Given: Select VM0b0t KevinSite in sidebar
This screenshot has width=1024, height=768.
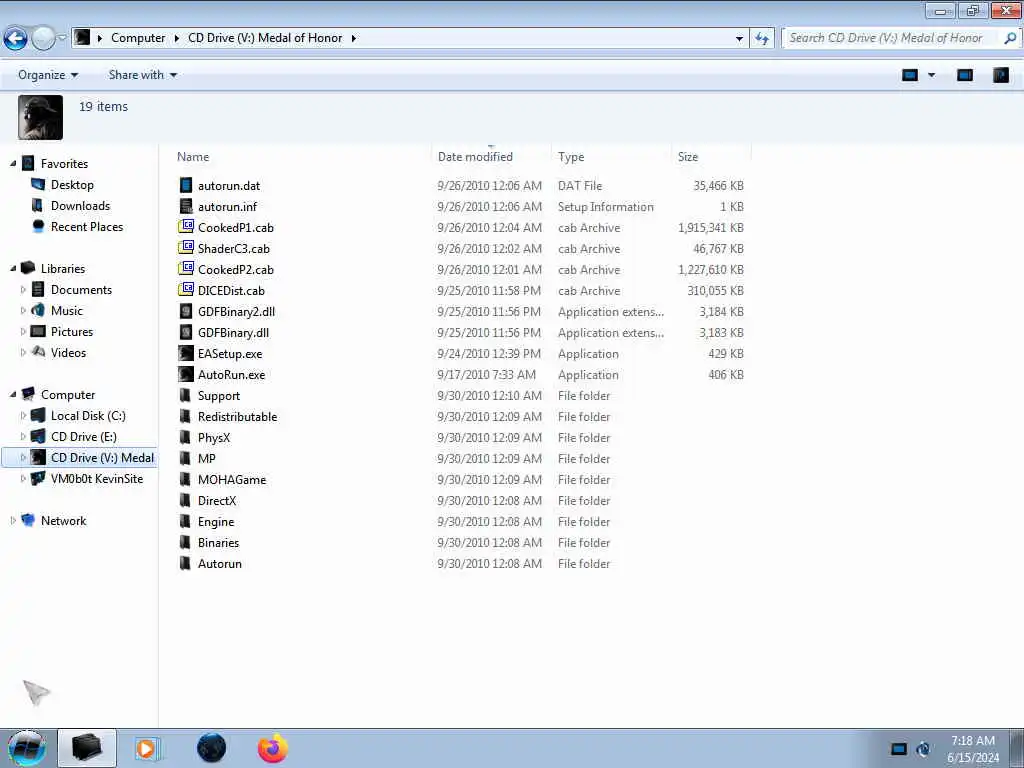Looking at the screenshot, I should [97, 479].
